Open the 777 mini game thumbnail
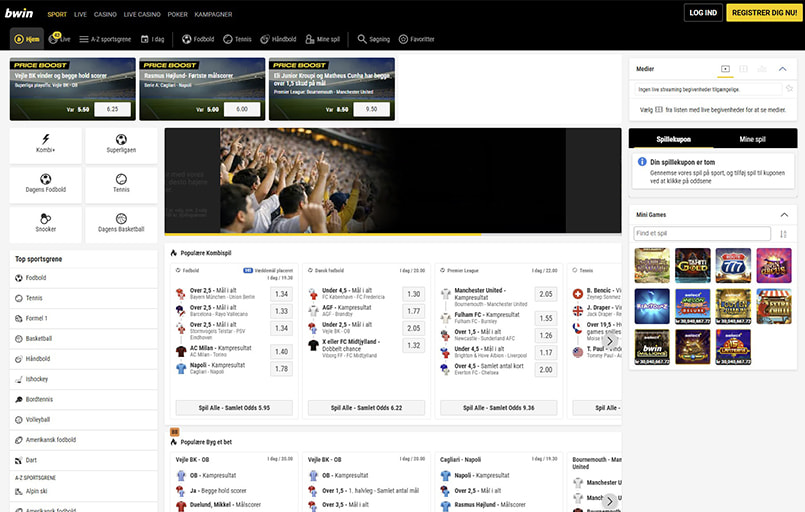The image size is (805, 512). pos(733,266)
